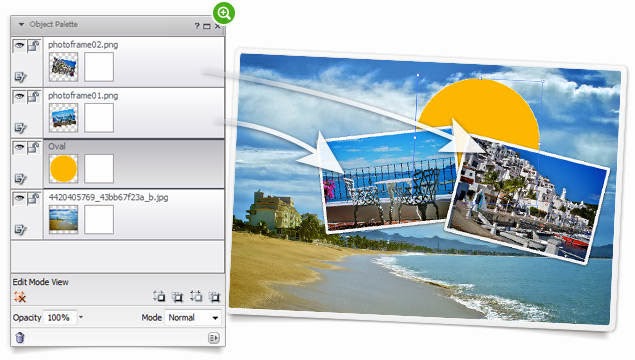Image resolution: width=635 pixels, height=360 pixels.
Task: Toggle the lock on photoframe02.png
Action: click(34, 46)
